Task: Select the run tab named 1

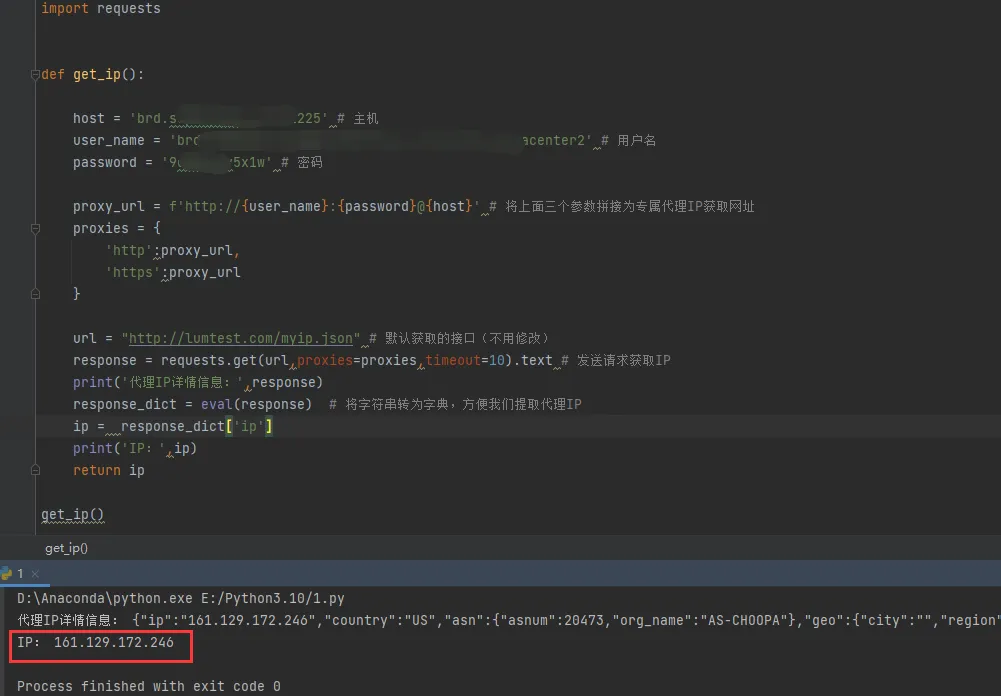Action: pos(20,573)
